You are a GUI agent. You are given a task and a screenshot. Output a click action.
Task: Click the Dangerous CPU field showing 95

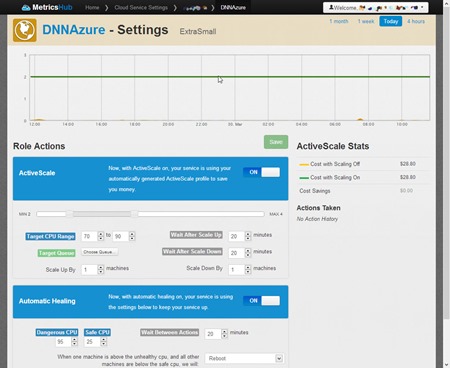(x=63, y=342)
